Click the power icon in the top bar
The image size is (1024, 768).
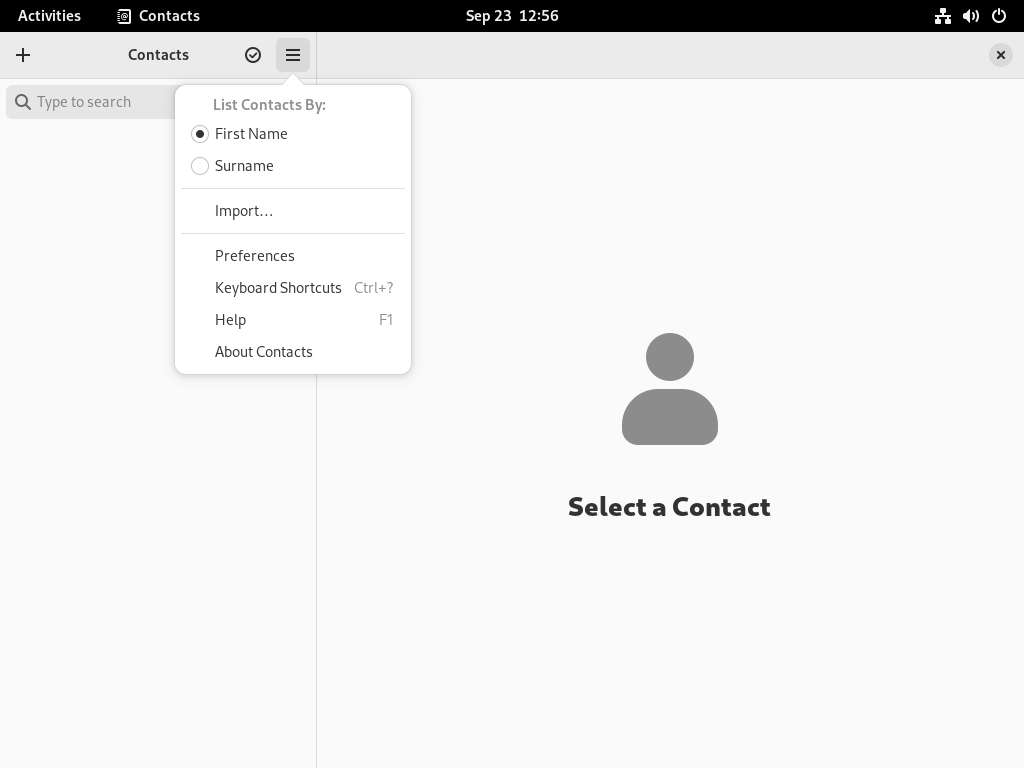point(999,16)
